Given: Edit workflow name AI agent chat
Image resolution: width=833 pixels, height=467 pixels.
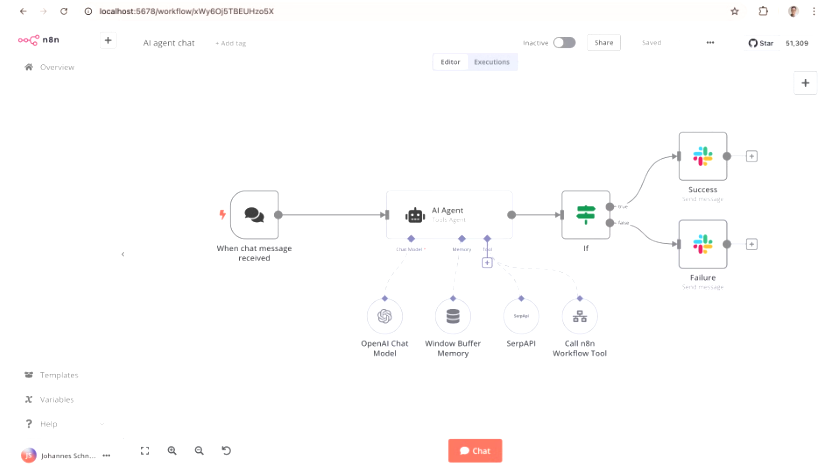Looking at the screenshot, I should coord(169,43).
